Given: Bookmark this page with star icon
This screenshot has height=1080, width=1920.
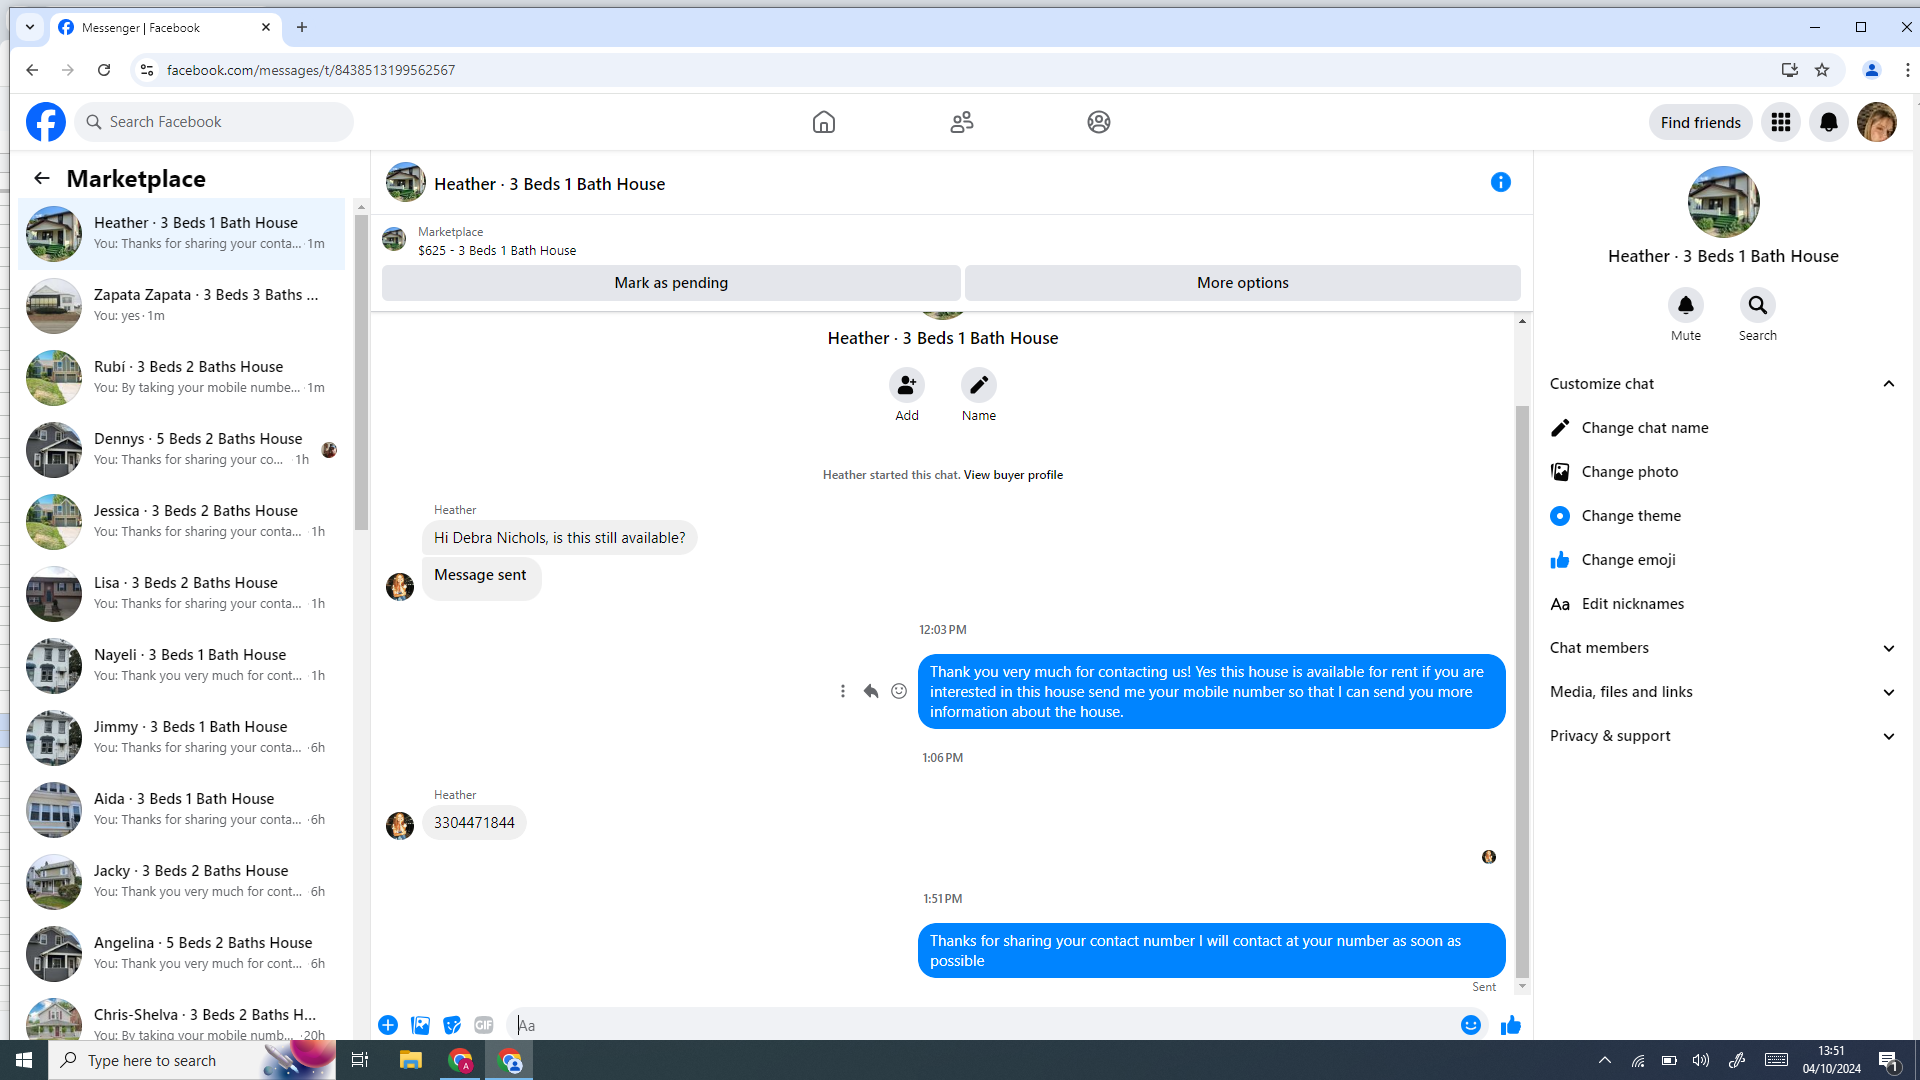Looking at the screenshot, I should (1822, 70).
